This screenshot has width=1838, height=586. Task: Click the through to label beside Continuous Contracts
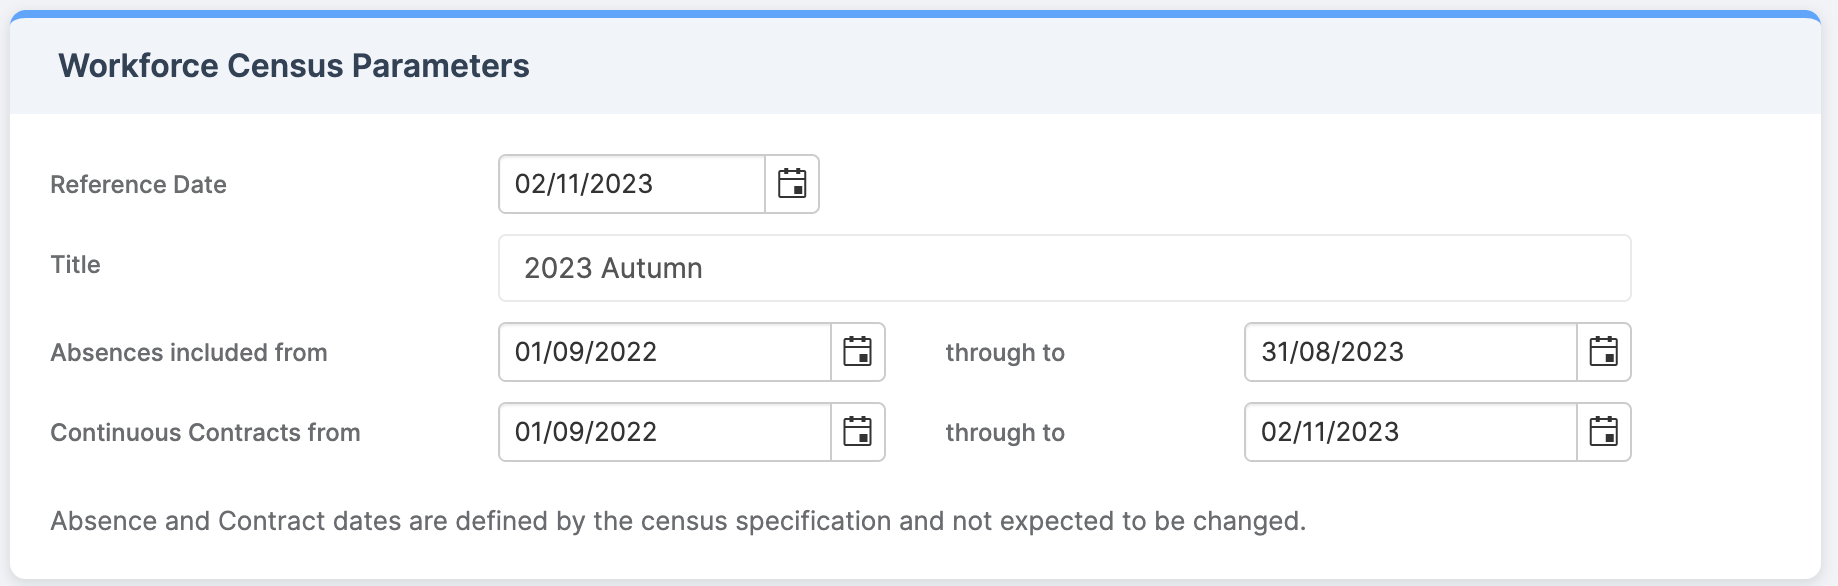coord(1005,433)
